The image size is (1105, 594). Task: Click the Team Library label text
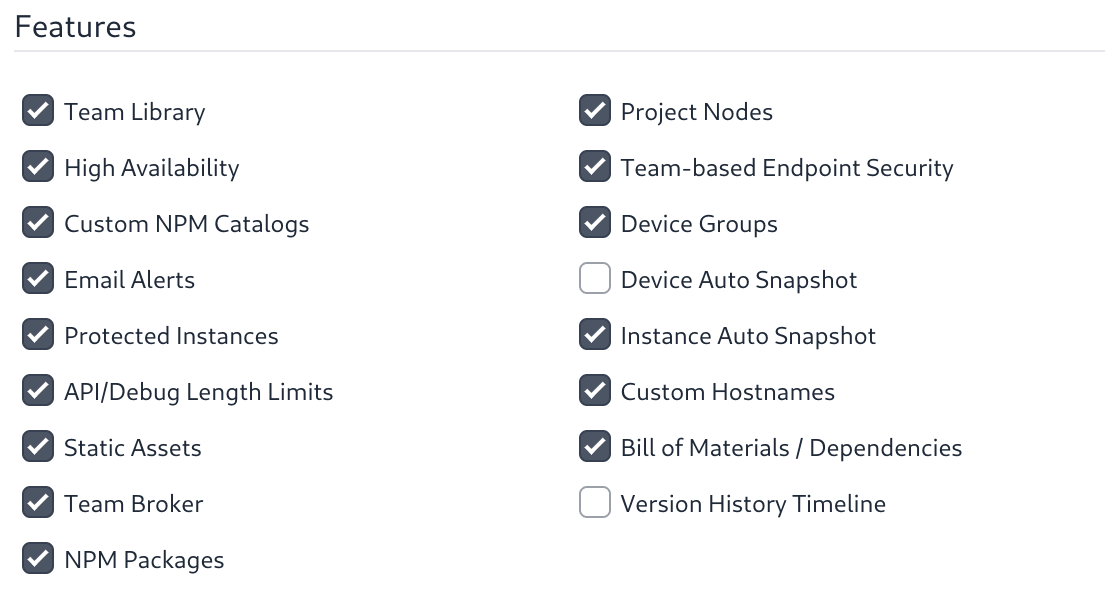click(134, 111)
